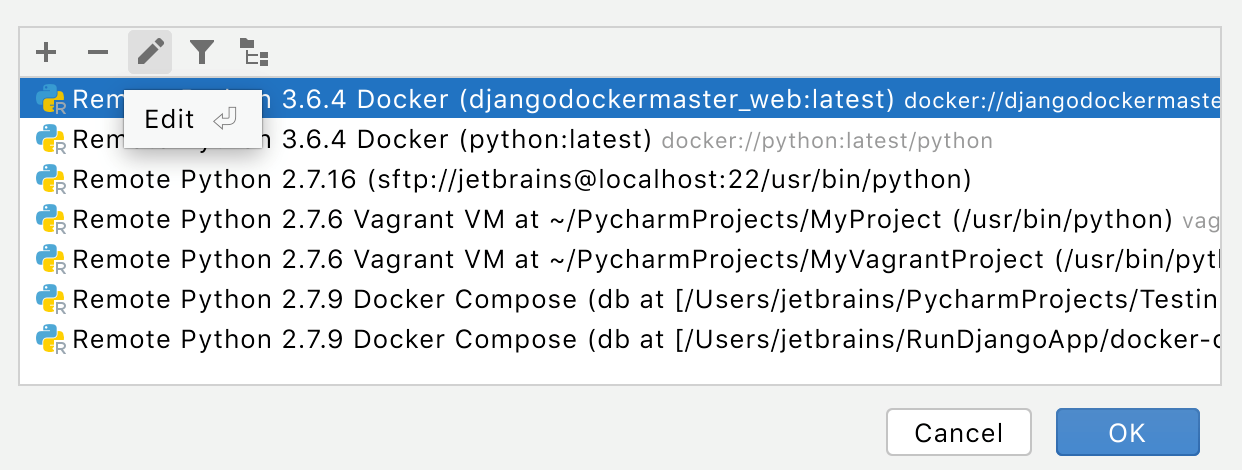This screenshot has width=1242, height=470.
Task: Click the filter funnel icon
Action: coord(202,52)
